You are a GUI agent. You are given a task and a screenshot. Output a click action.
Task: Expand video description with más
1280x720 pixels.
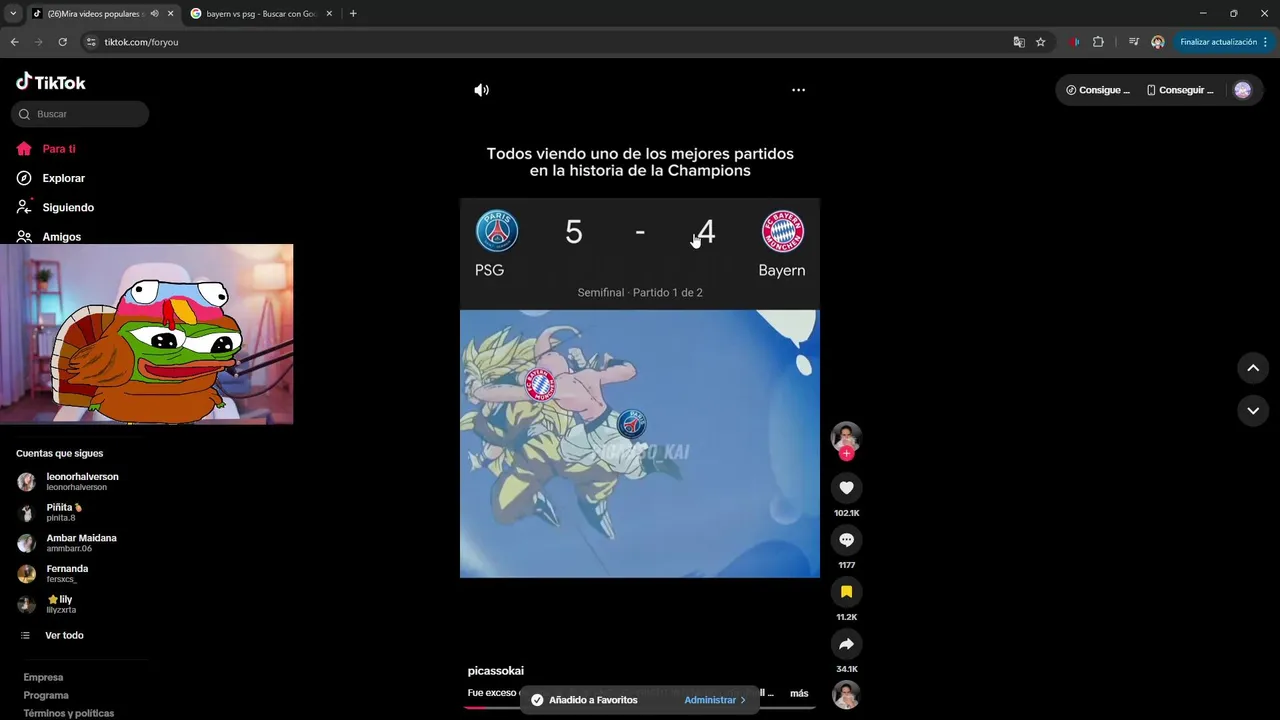[799, 693]
